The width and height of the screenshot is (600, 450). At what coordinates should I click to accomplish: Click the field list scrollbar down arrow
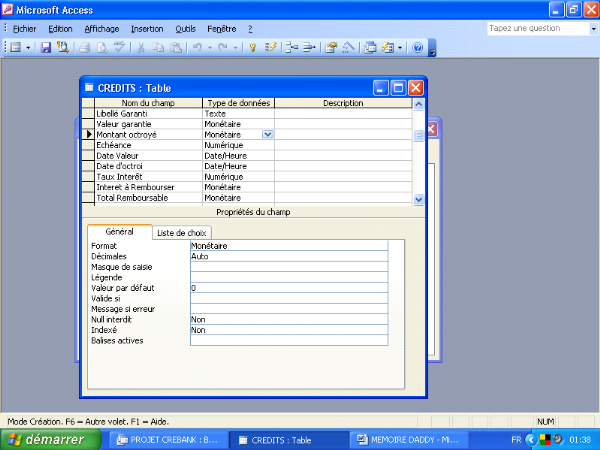[x=419, y=199]
